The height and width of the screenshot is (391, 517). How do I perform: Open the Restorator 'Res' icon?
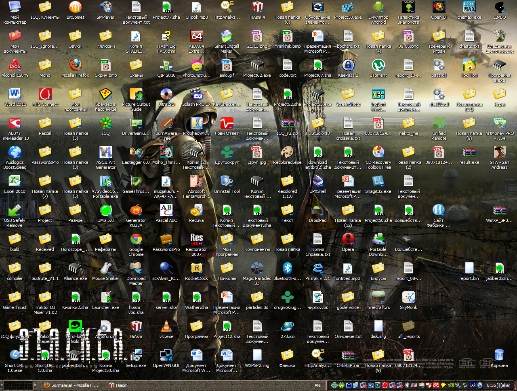click(197, 239)
